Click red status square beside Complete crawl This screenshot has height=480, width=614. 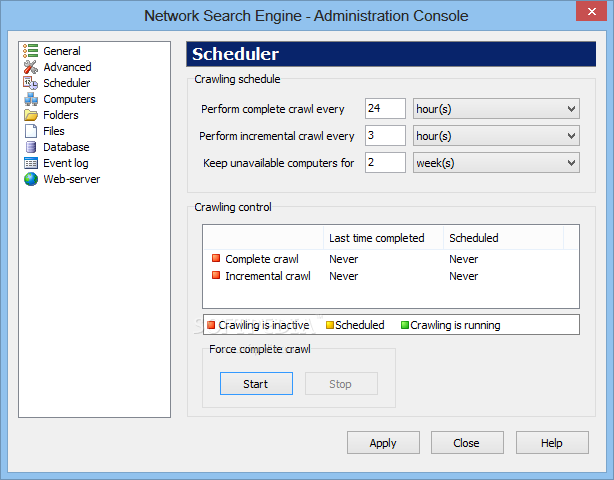pyautogui.click(x=216, y=258)
